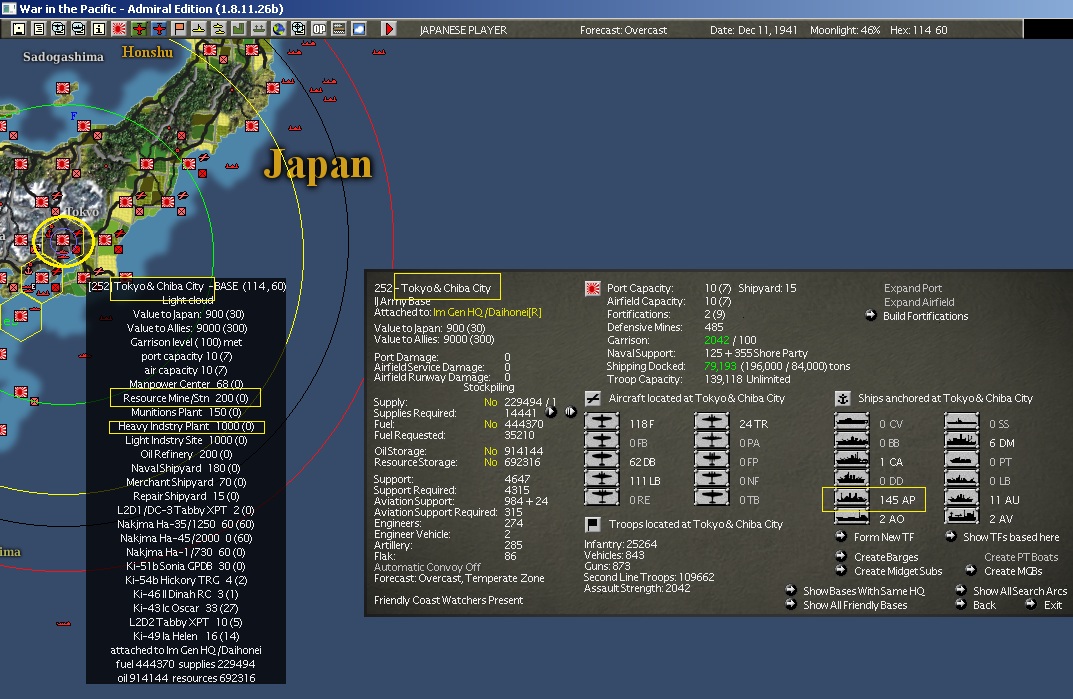Open the info (i) toolbar icon

coord(99,29)
